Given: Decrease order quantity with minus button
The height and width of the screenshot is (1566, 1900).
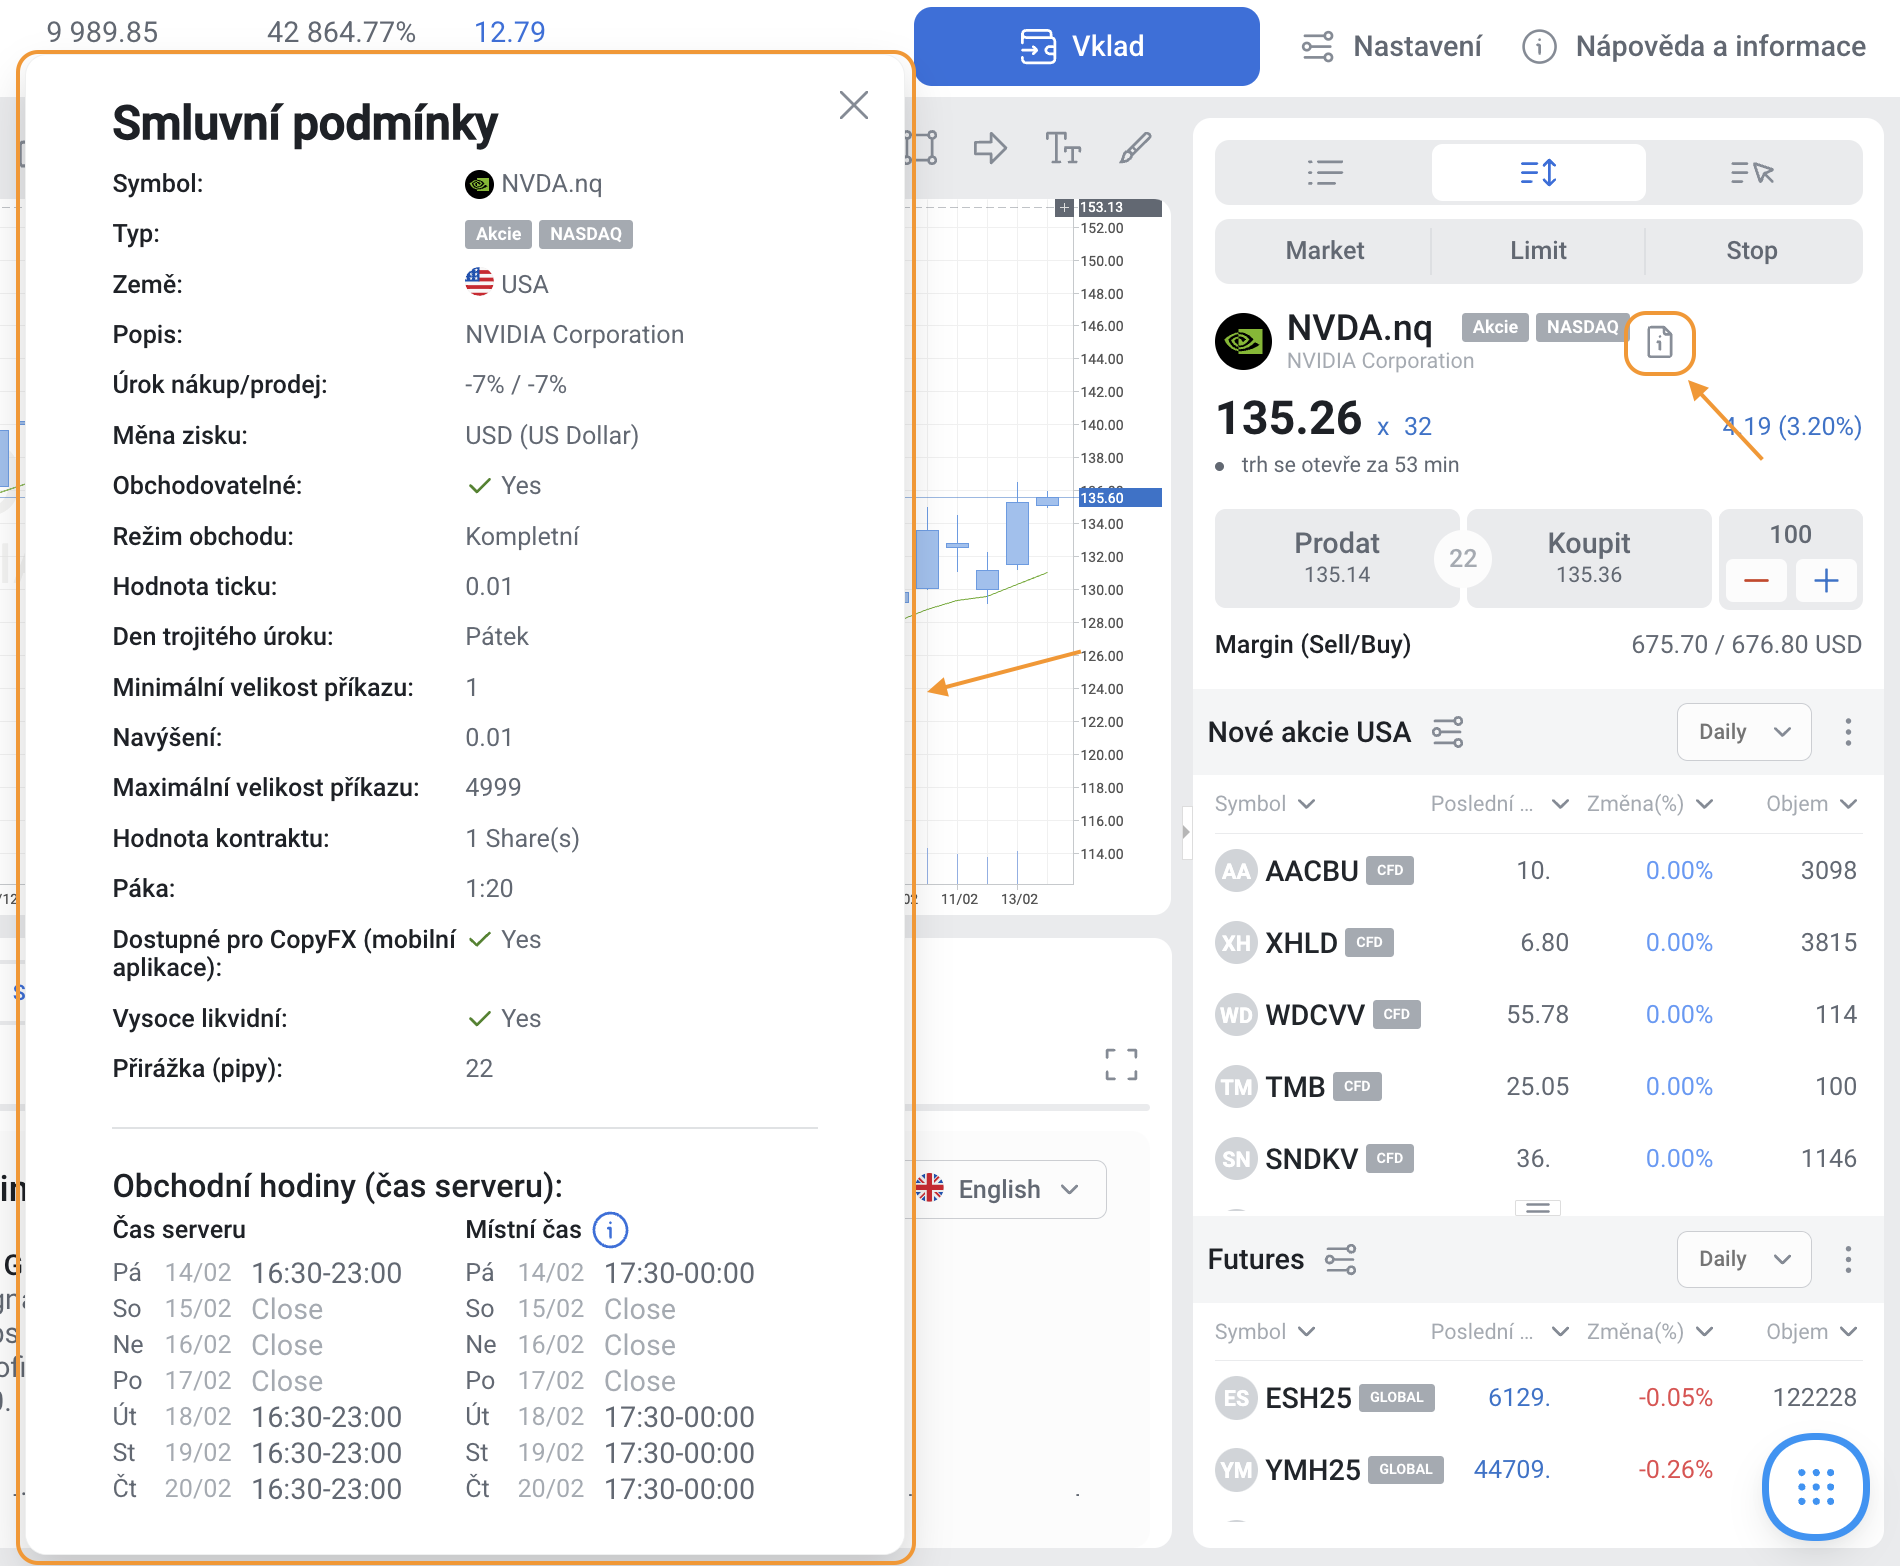Looking at the screenshot, I should click(x=1756, y=581).
